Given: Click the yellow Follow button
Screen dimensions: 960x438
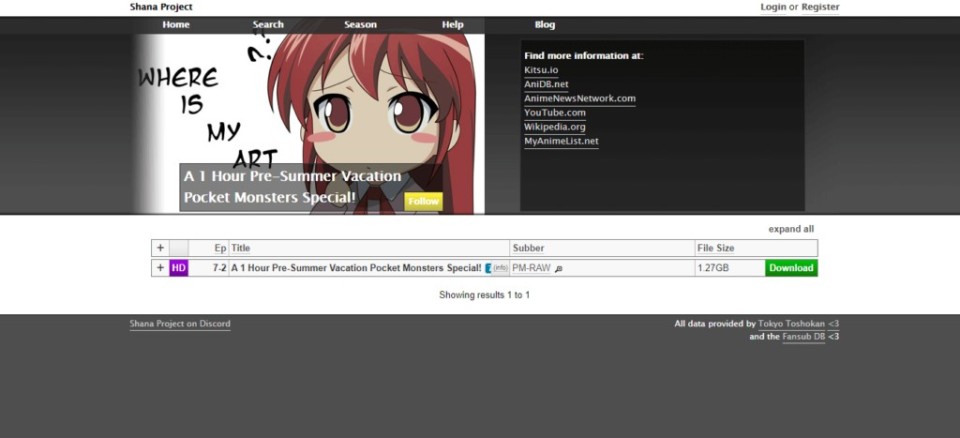Looking at the screenshot, I should tap(423, 201).
